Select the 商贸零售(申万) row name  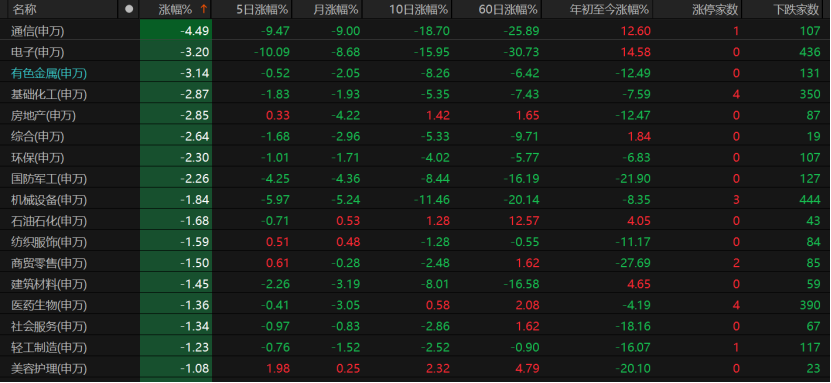[x=49, y=263]
